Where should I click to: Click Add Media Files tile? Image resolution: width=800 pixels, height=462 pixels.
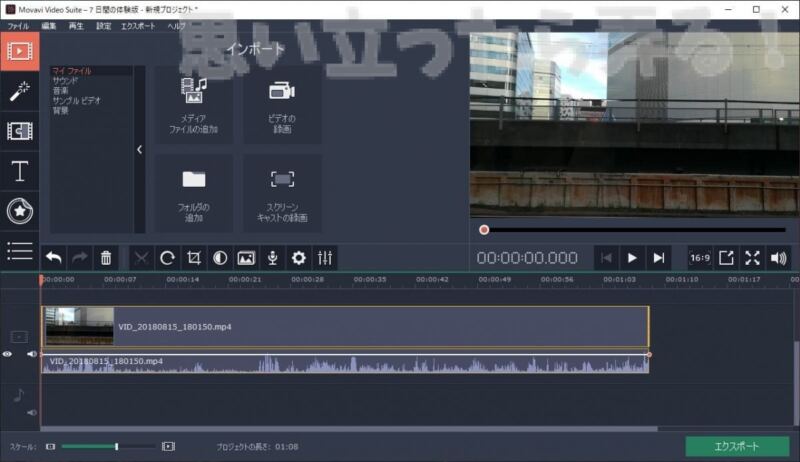point(193,105)
